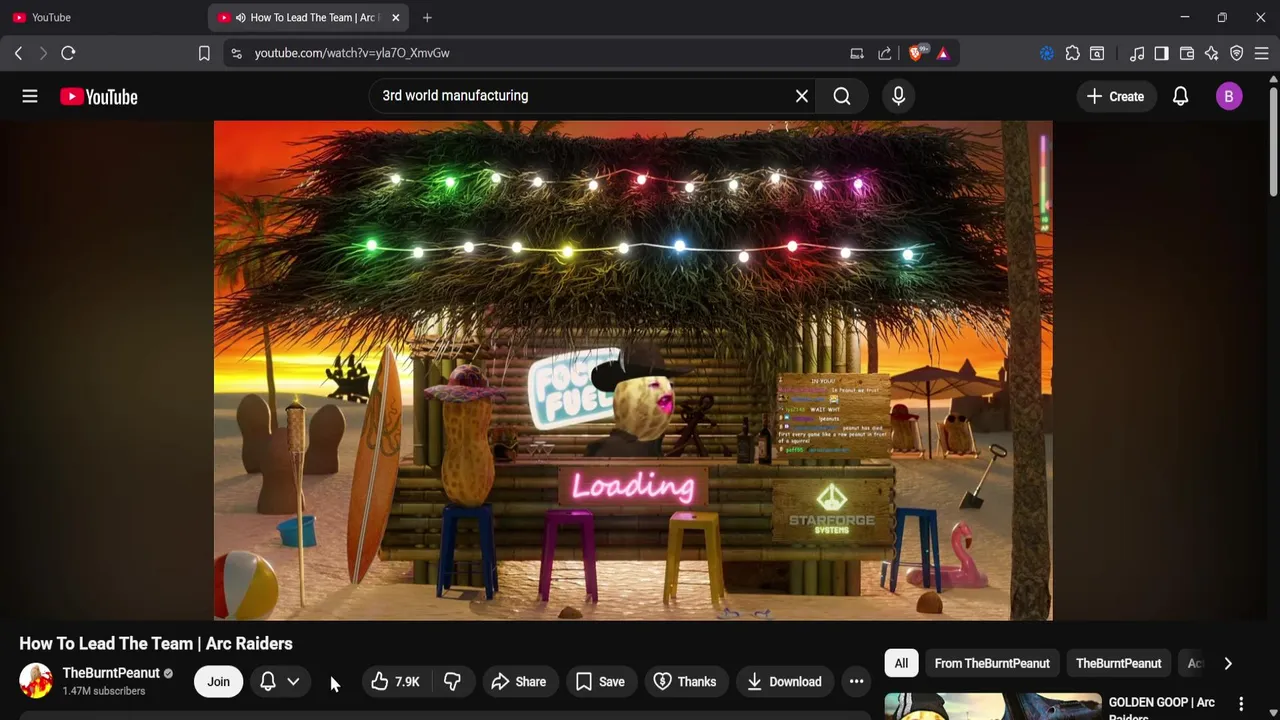Open YouTube notifications bell in header
This screenshot has height=720, width=1280.
1180,96
